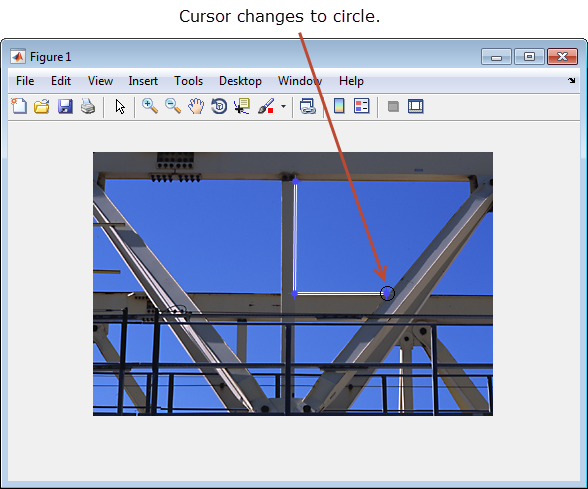Maximize the Figure 1 window
The height and width of the screenshot is (489, 588).
(x=529, y=57)
